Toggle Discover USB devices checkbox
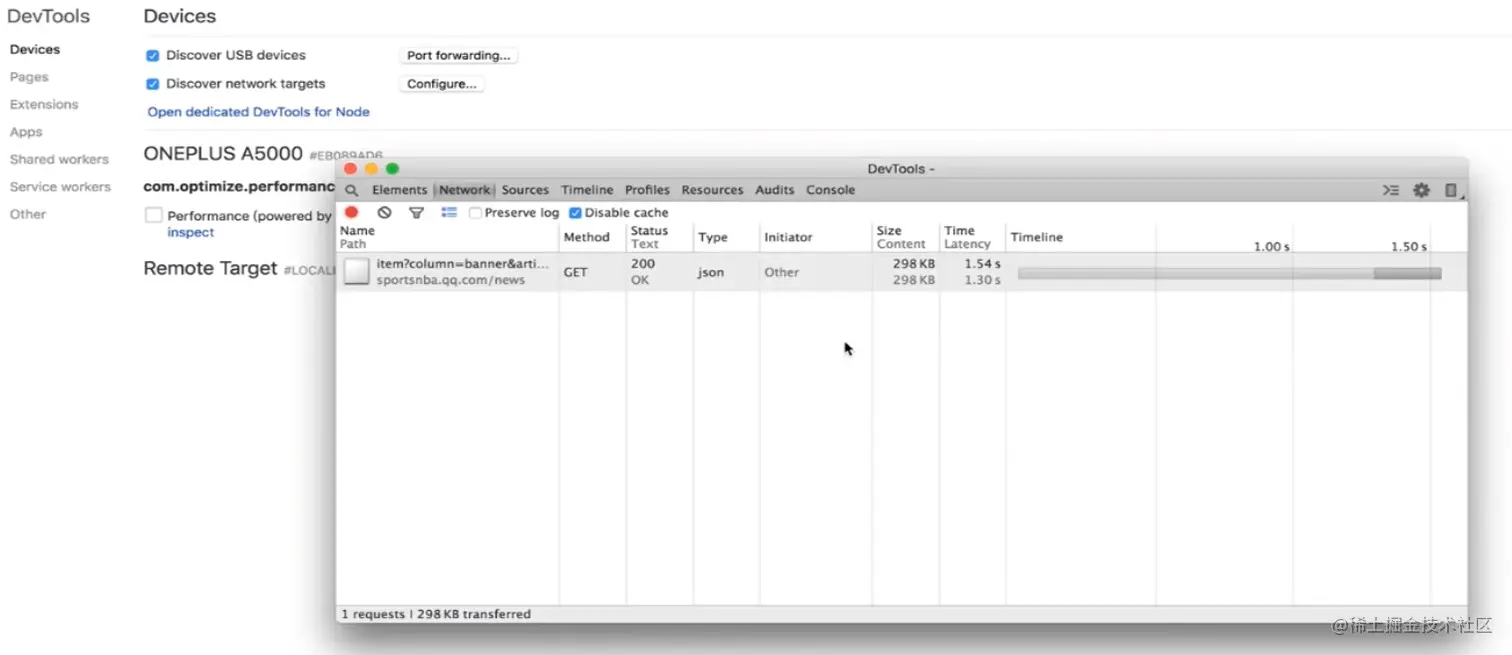1512x655 pixels. [x=153, y=56]
